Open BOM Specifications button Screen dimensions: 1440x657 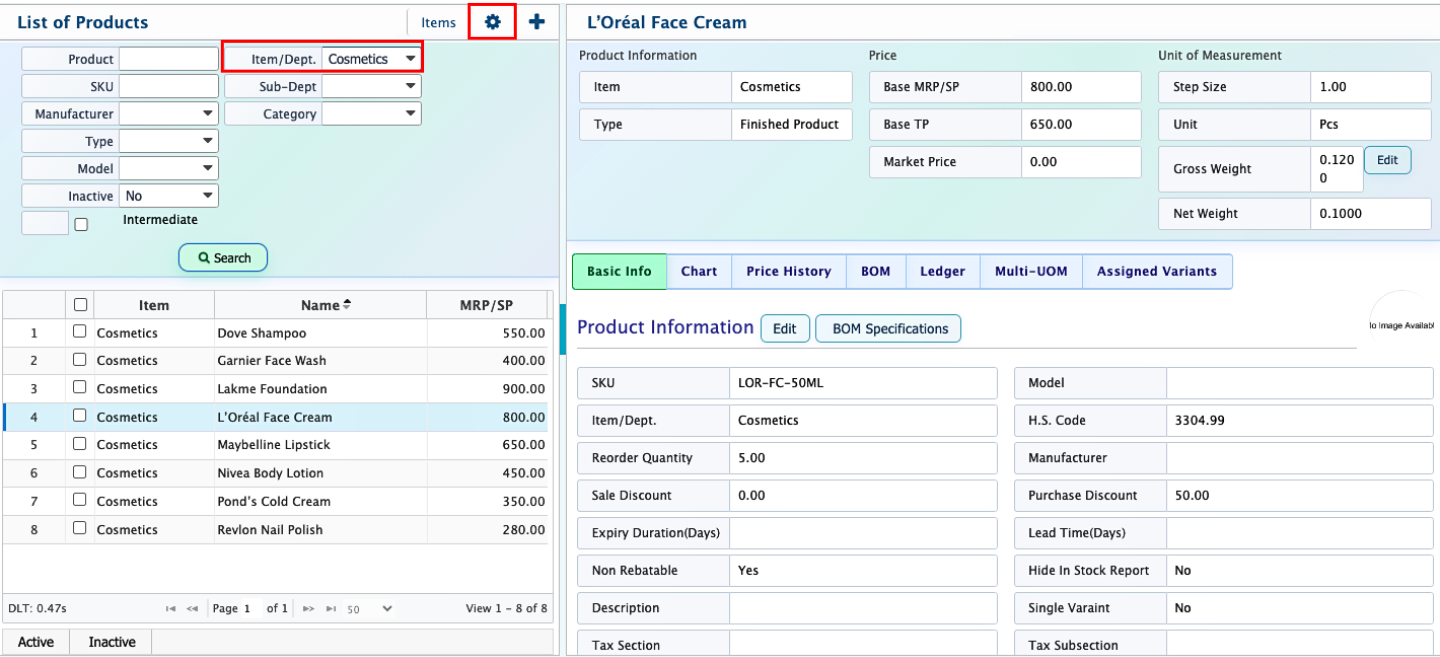(x=889, y=329)
